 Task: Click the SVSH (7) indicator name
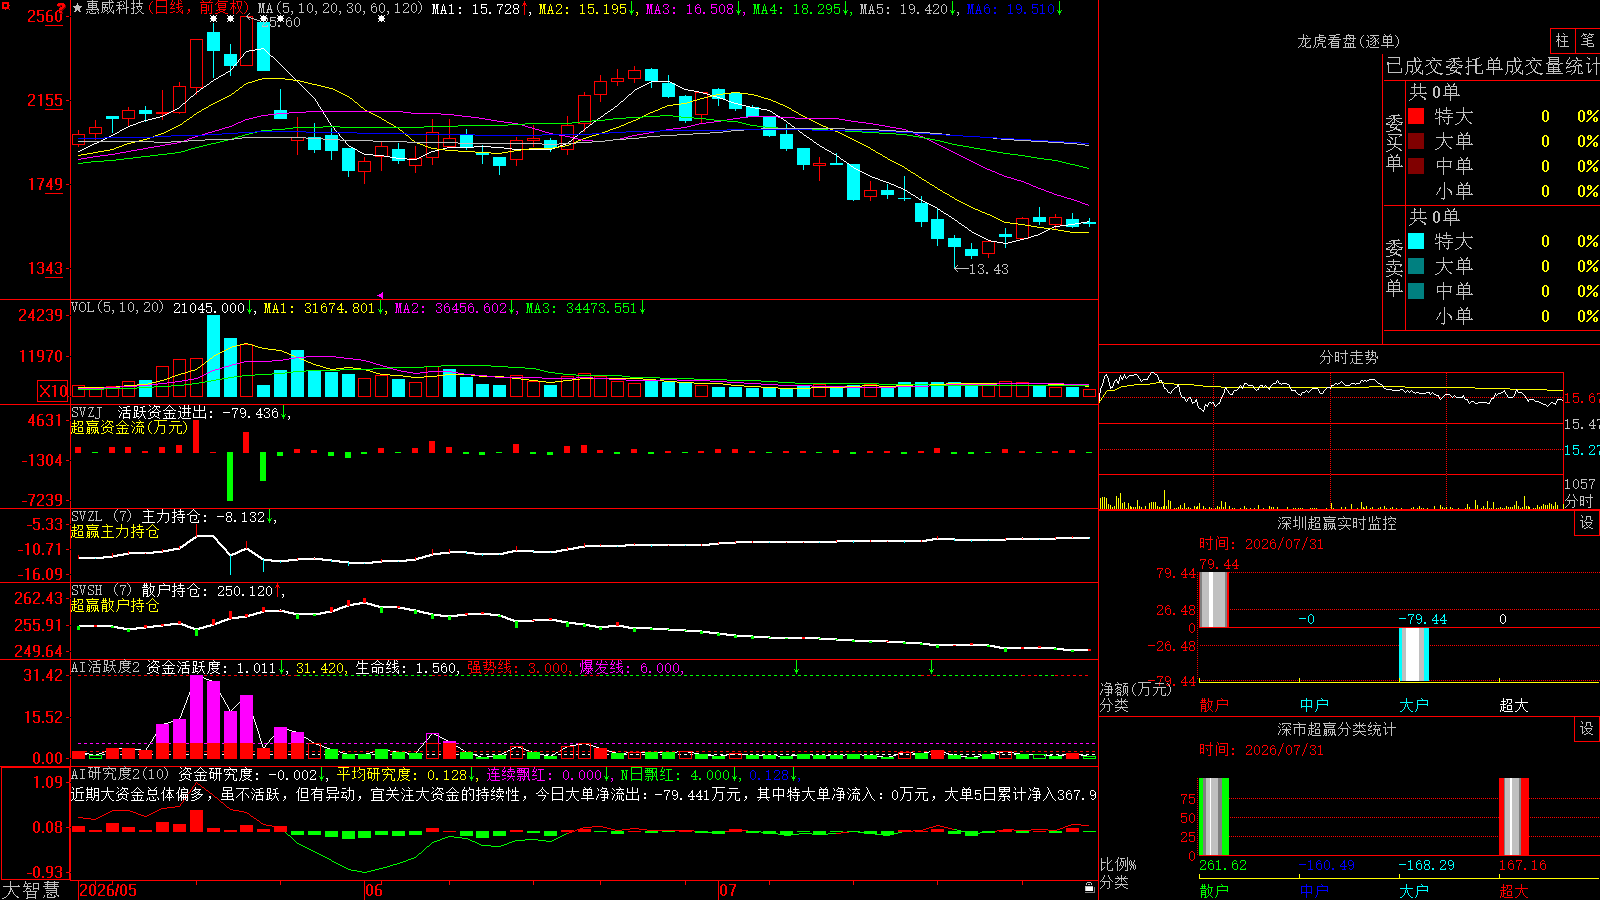click(101, 591)
